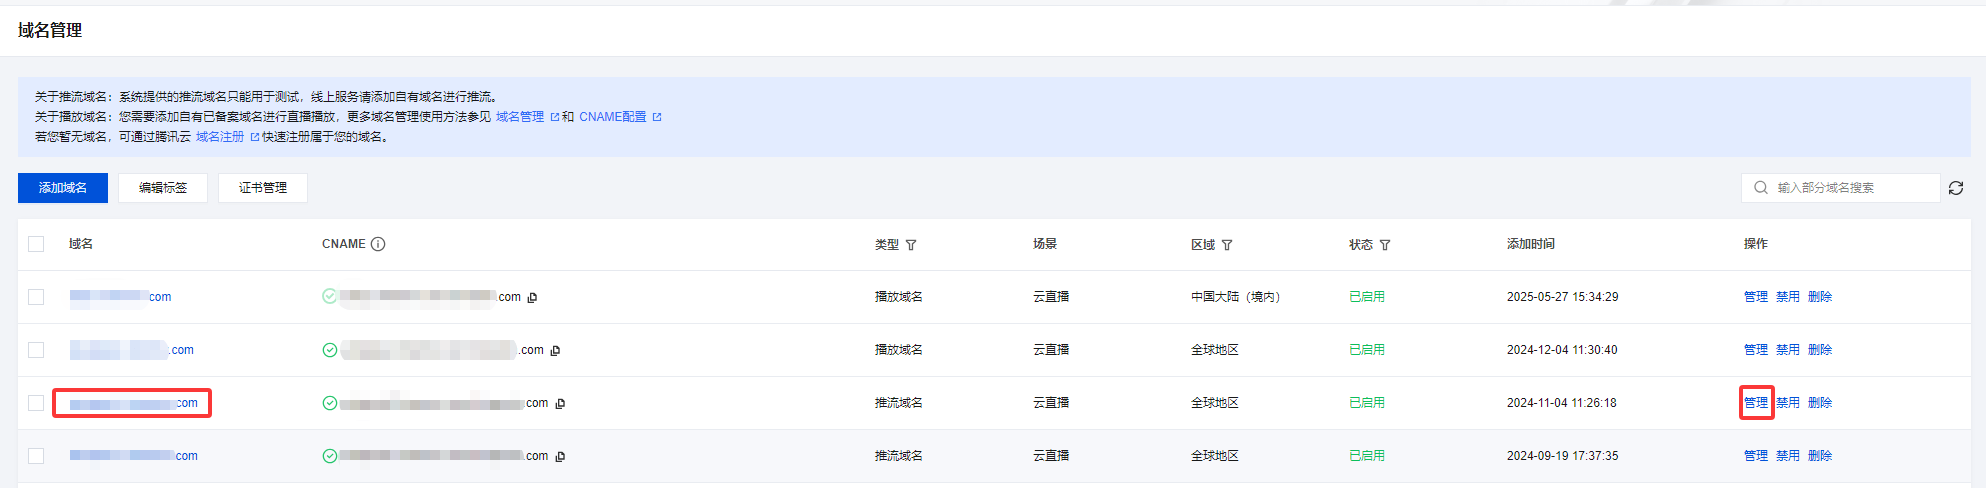Click the blue 添加域名 button
The width and height of the screenshot is (1986, 488).
(x=63, y=188)
